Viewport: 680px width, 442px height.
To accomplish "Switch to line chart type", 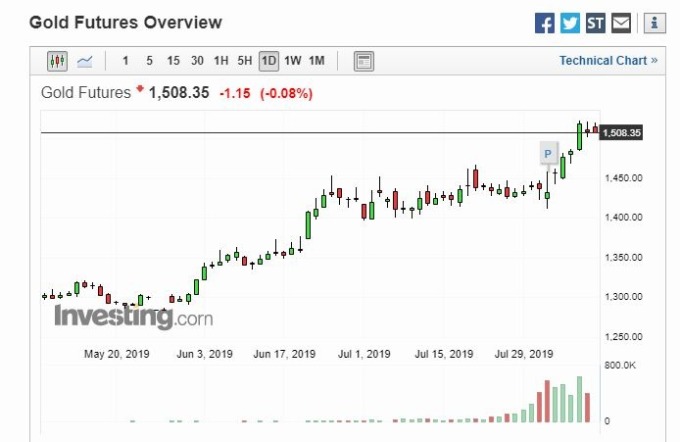I will pos(85,61).
